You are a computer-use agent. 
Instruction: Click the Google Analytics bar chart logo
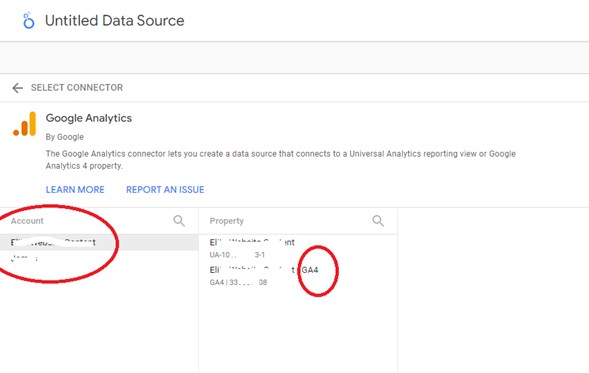click(x=25, y=124)
